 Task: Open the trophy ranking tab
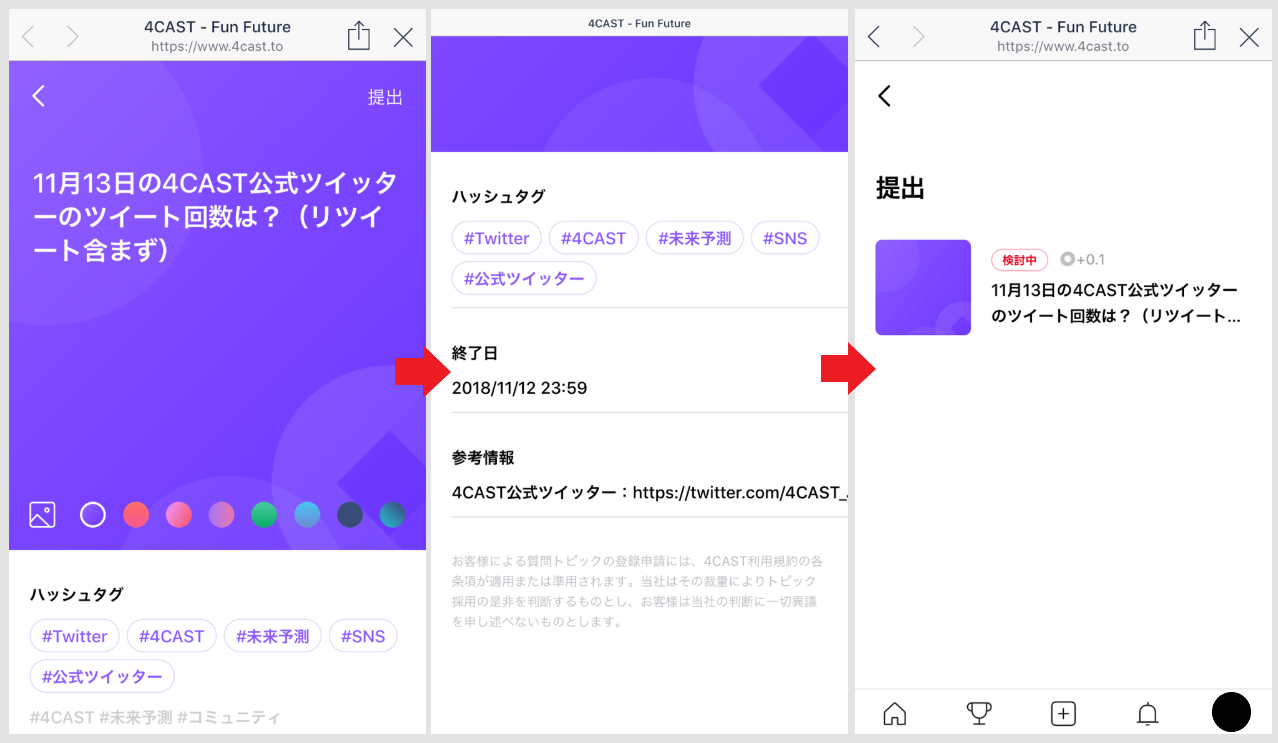pyautogui.click(x=979, y=714)
